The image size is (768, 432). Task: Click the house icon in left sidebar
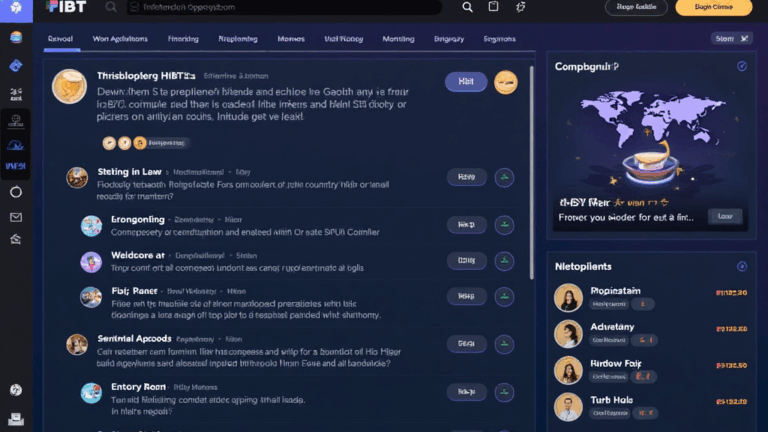pyautogui.click(x=16, y=239)
